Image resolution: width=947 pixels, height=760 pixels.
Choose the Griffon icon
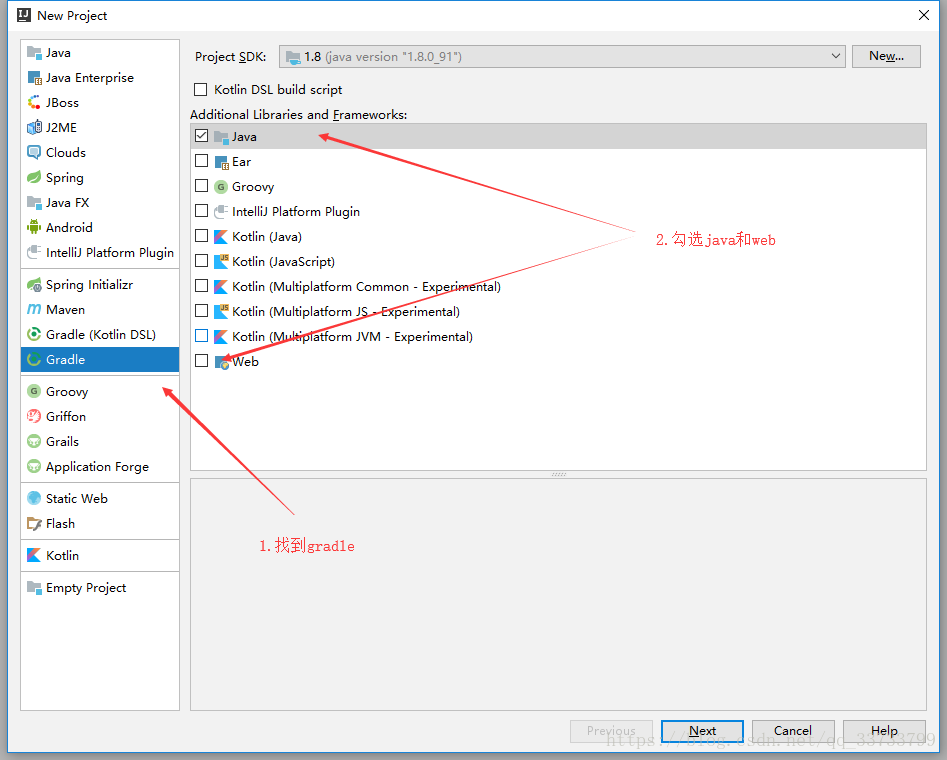[34, 416]
